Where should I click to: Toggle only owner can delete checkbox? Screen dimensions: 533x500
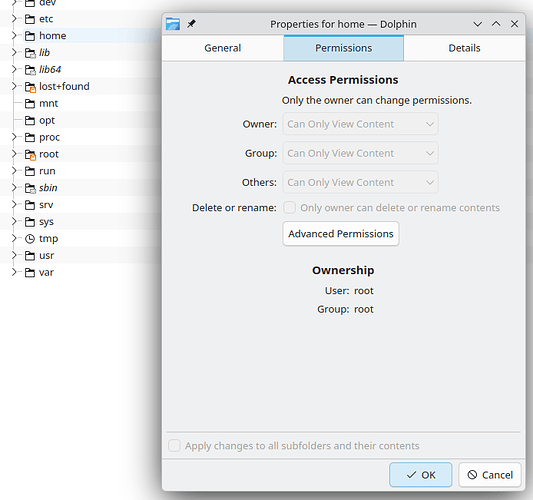[x=290, y=207]
